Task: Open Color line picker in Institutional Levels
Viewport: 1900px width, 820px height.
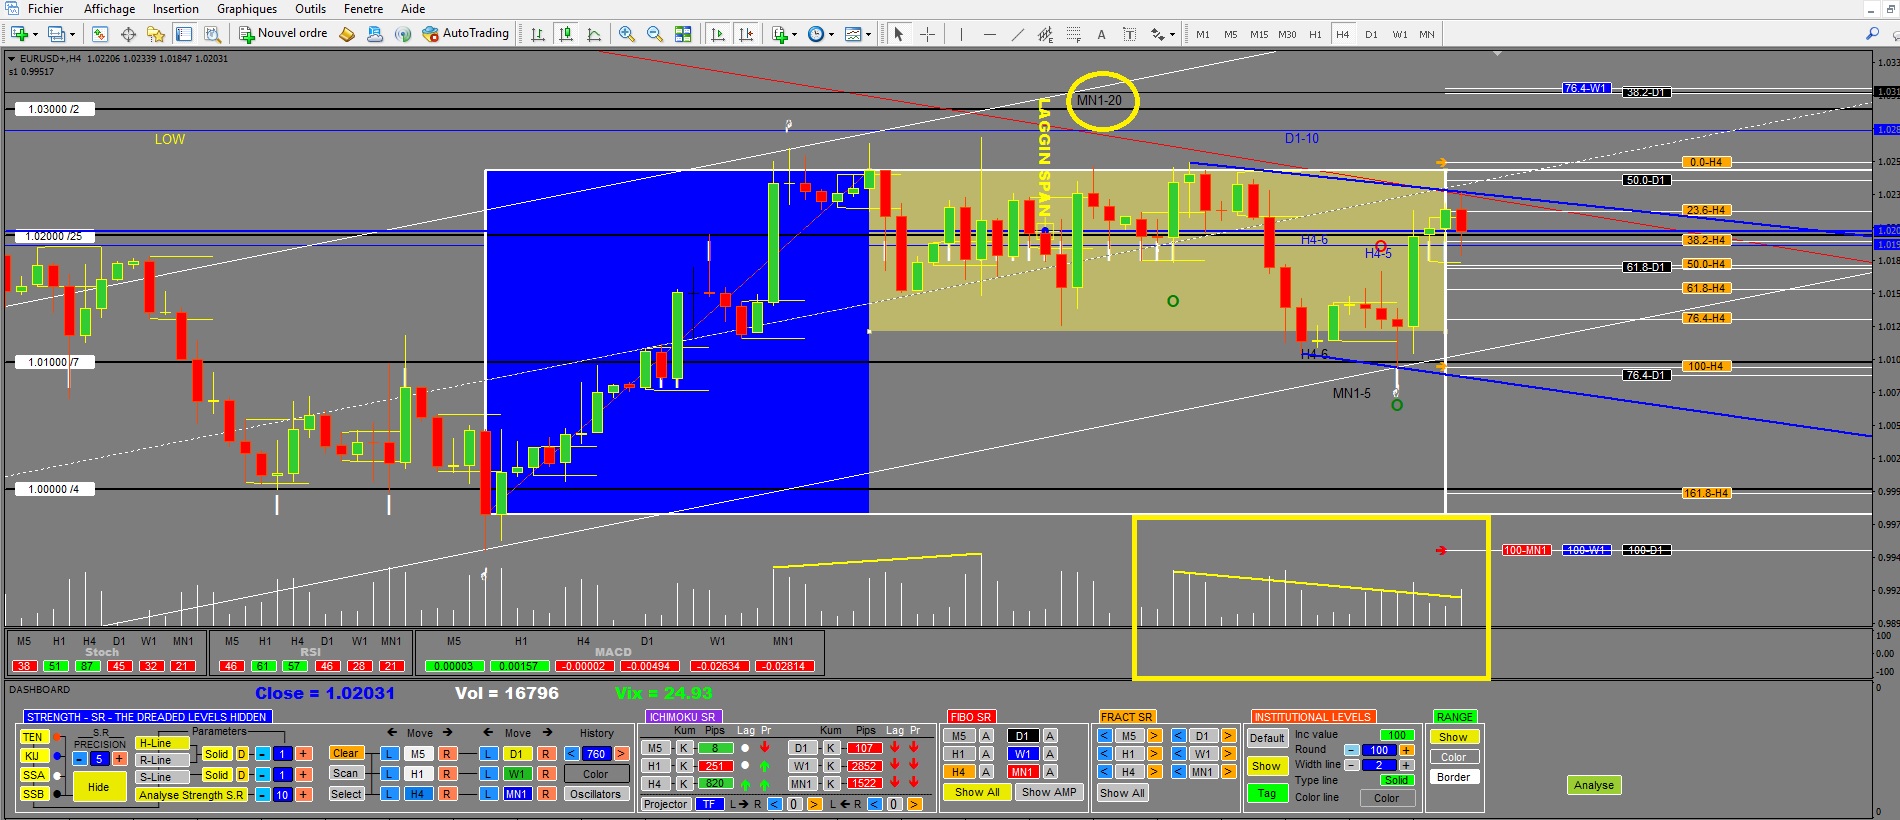Action: click(x=1386, y=798)
